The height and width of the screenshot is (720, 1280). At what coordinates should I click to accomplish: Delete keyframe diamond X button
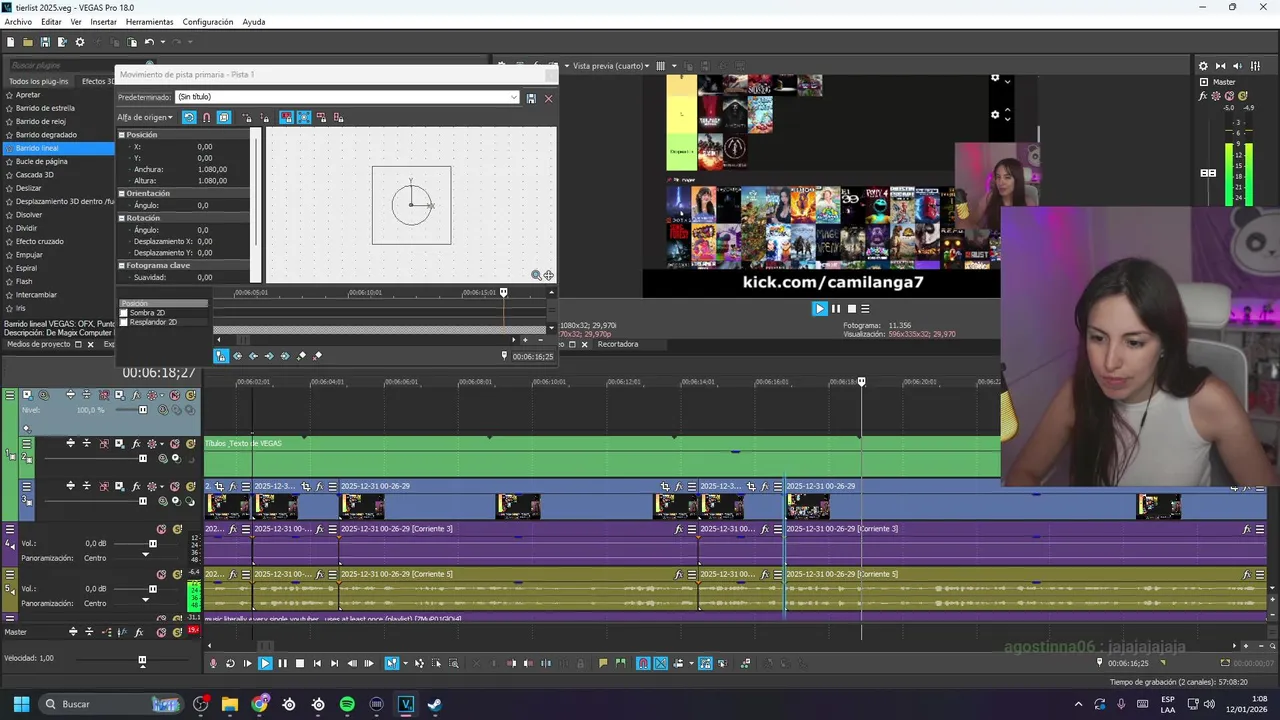(318, 356)
